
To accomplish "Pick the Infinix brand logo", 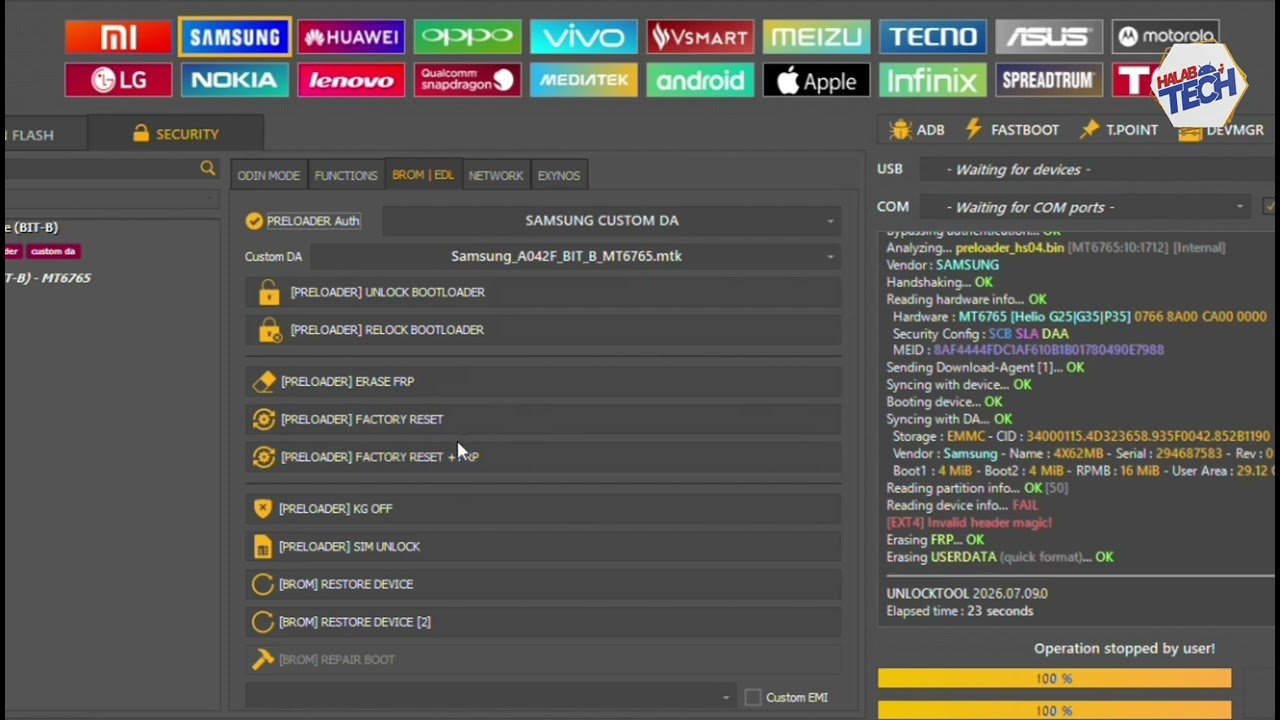I will [x=933, y=80].
